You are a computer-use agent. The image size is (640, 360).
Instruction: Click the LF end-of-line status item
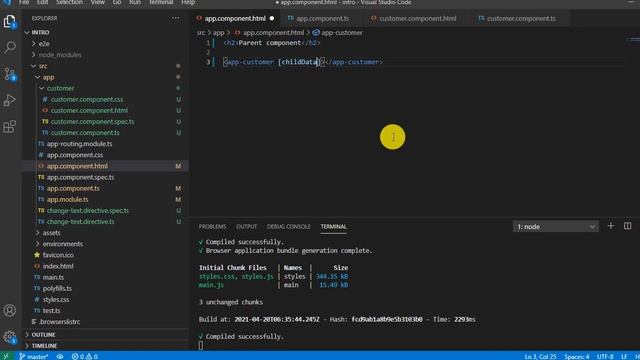click(624, 356)
